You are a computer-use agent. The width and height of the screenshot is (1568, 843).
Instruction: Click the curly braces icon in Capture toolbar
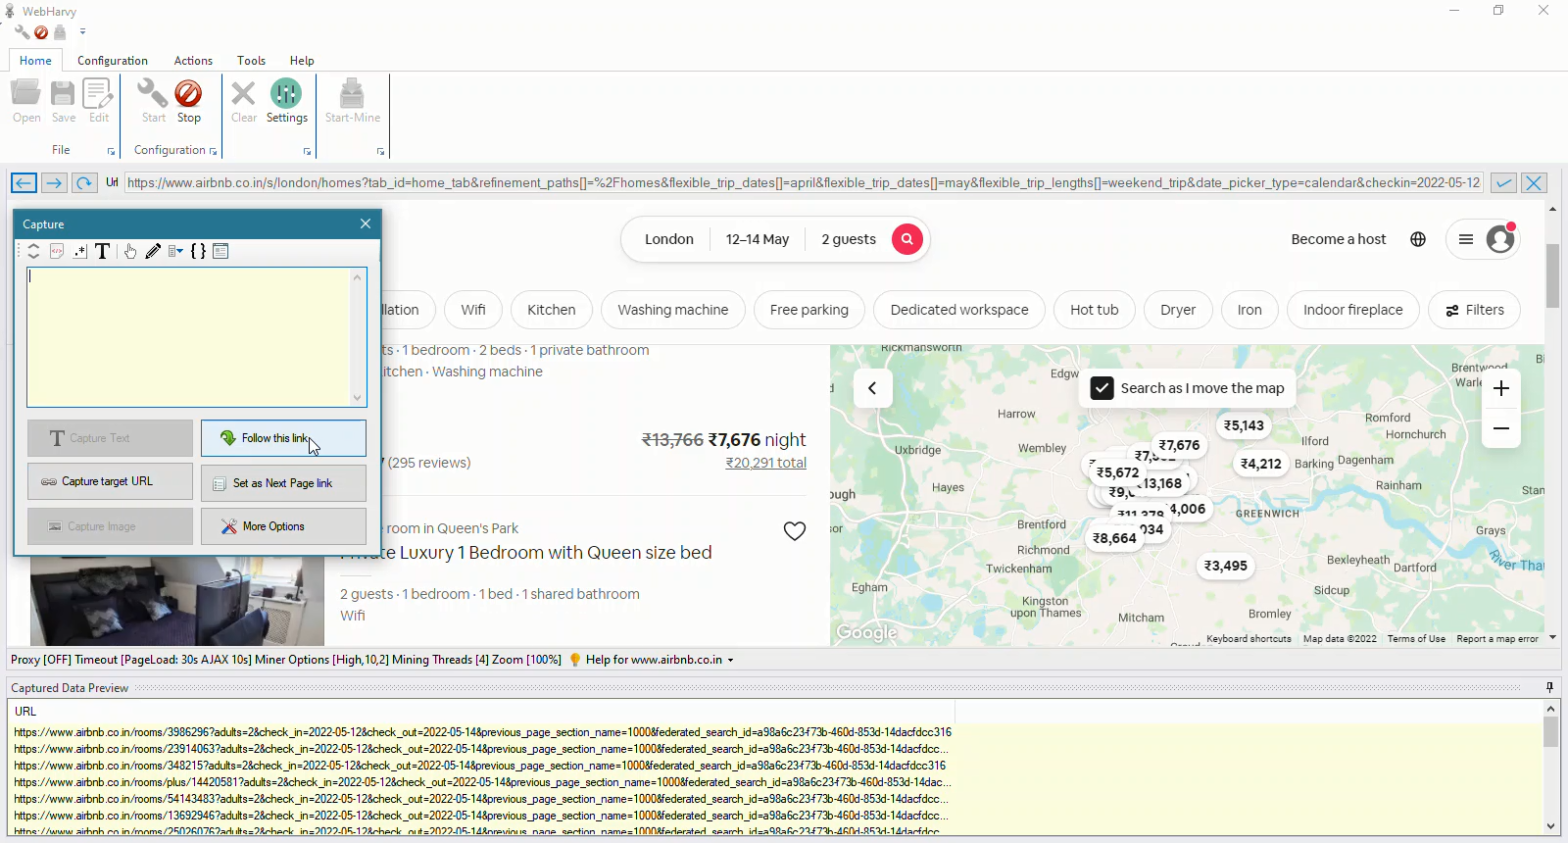(x=198, y=252)
